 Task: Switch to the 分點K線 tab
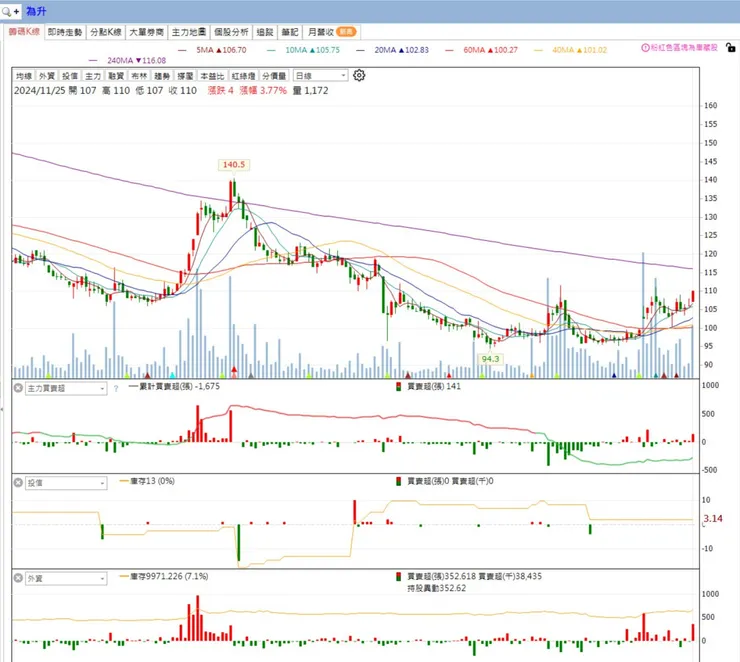tap(106, 32)
